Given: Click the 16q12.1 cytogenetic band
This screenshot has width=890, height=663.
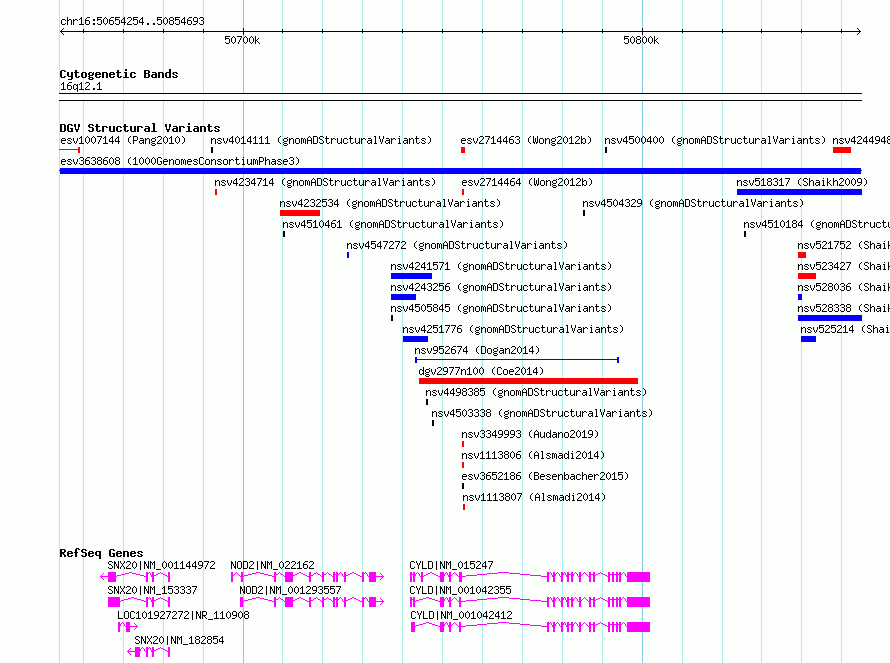Looking at the screenshot, I should [460, 97].
